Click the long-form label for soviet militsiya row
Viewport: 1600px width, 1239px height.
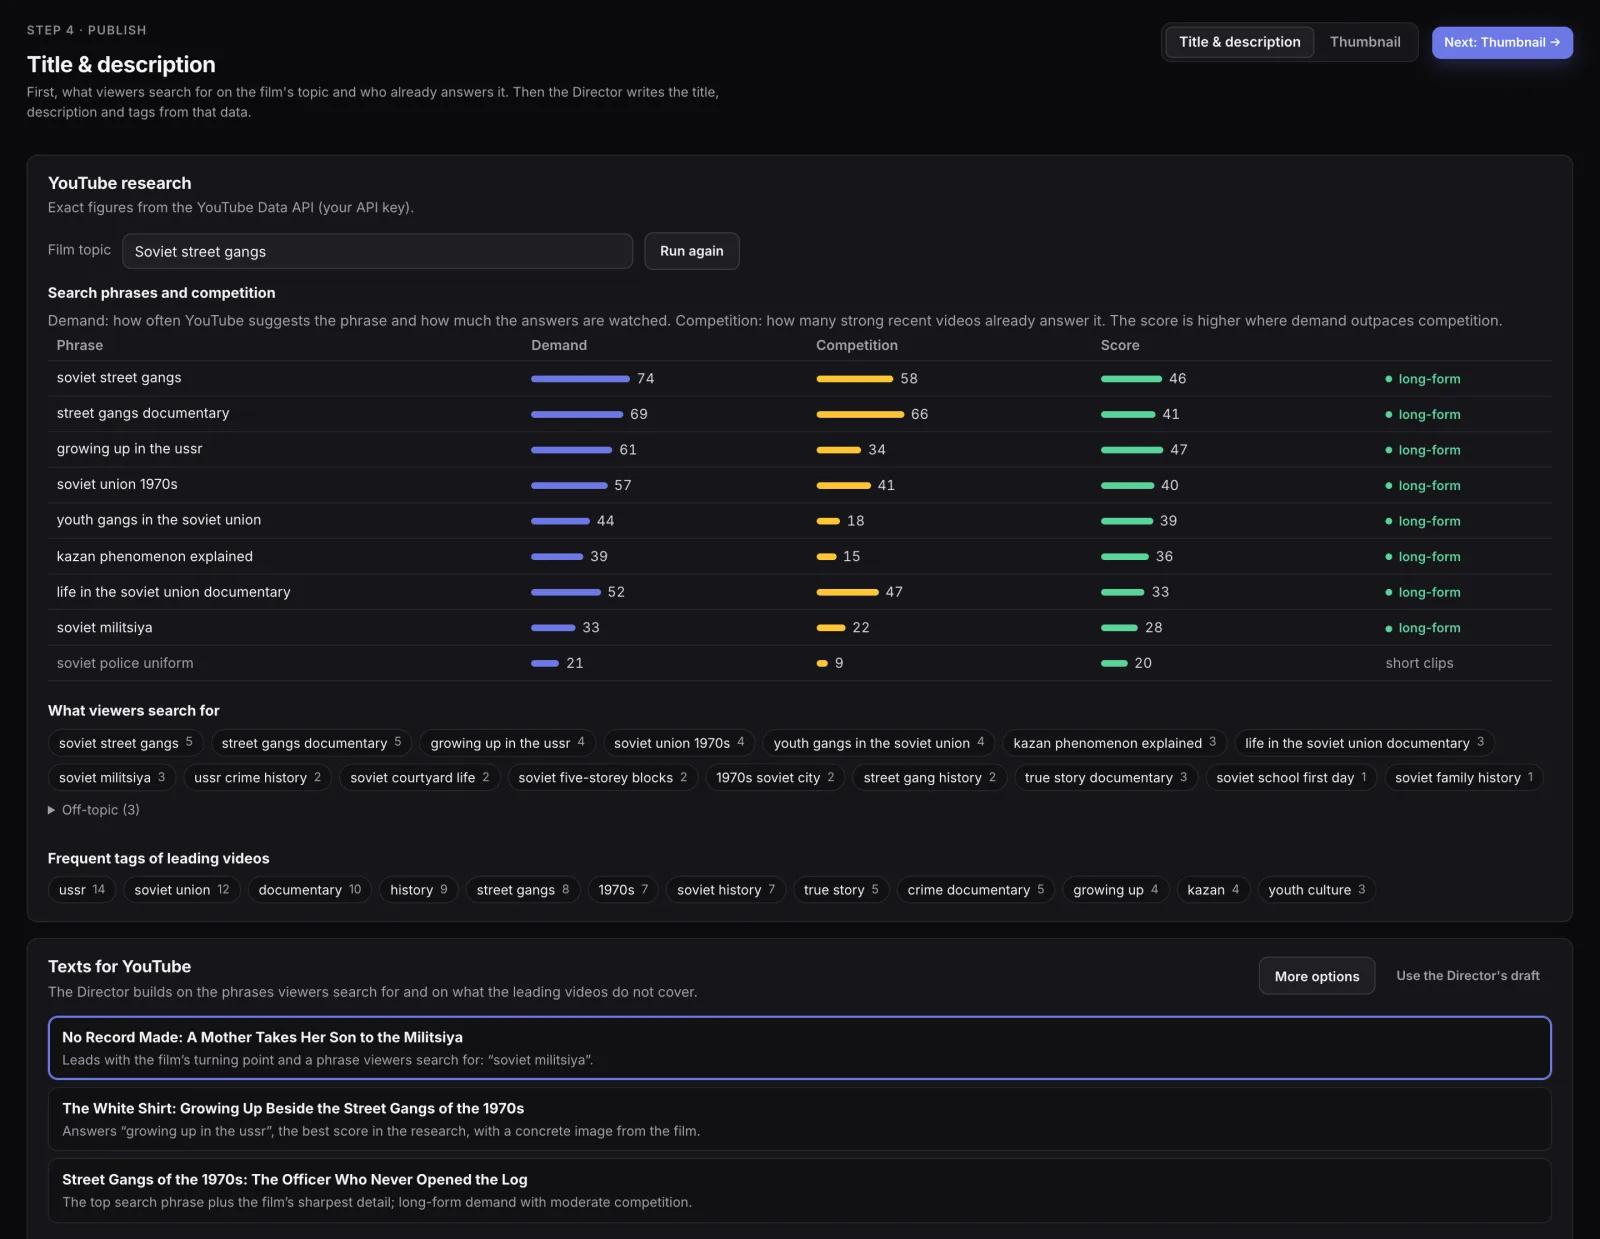(1423, 628)
